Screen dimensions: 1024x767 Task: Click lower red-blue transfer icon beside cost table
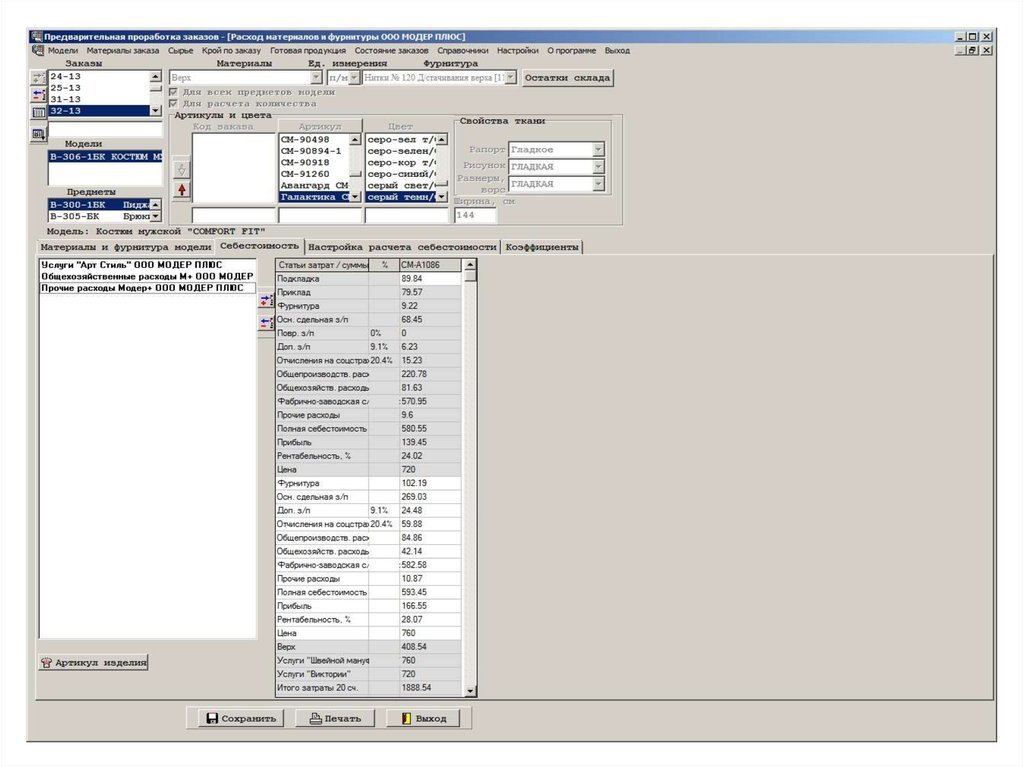click(265, 322)
